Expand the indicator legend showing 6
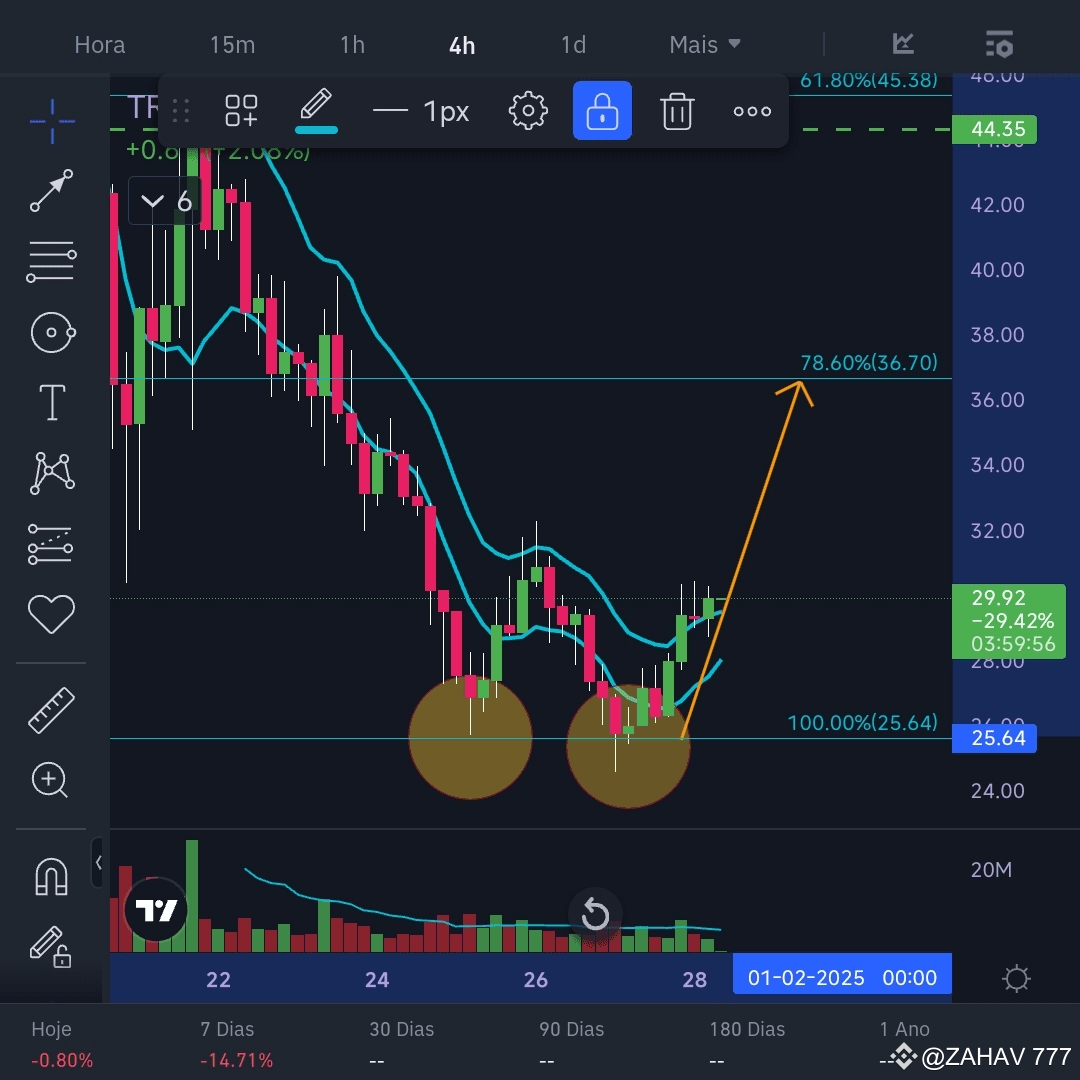The image size is (1080, 1080). click(165, 201)
